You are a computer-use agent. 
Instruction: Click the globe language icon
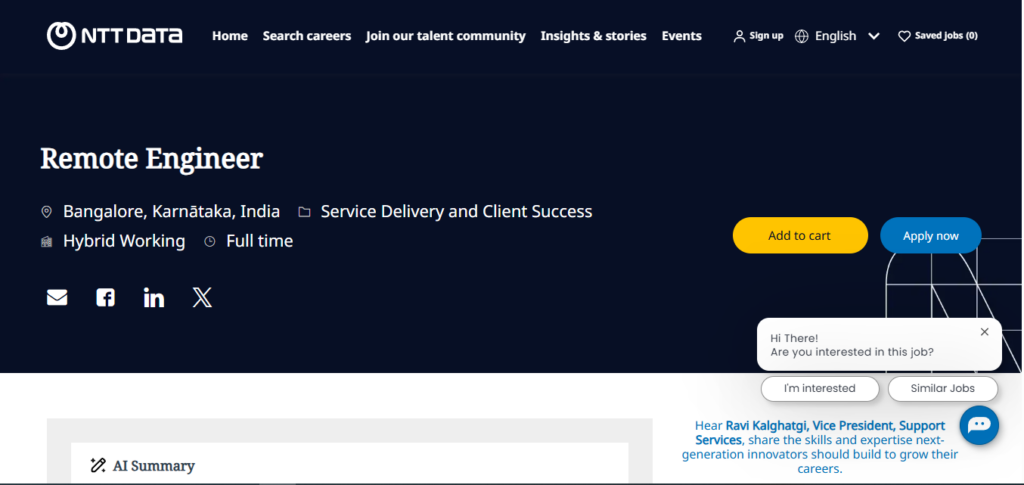coord(801,36)
